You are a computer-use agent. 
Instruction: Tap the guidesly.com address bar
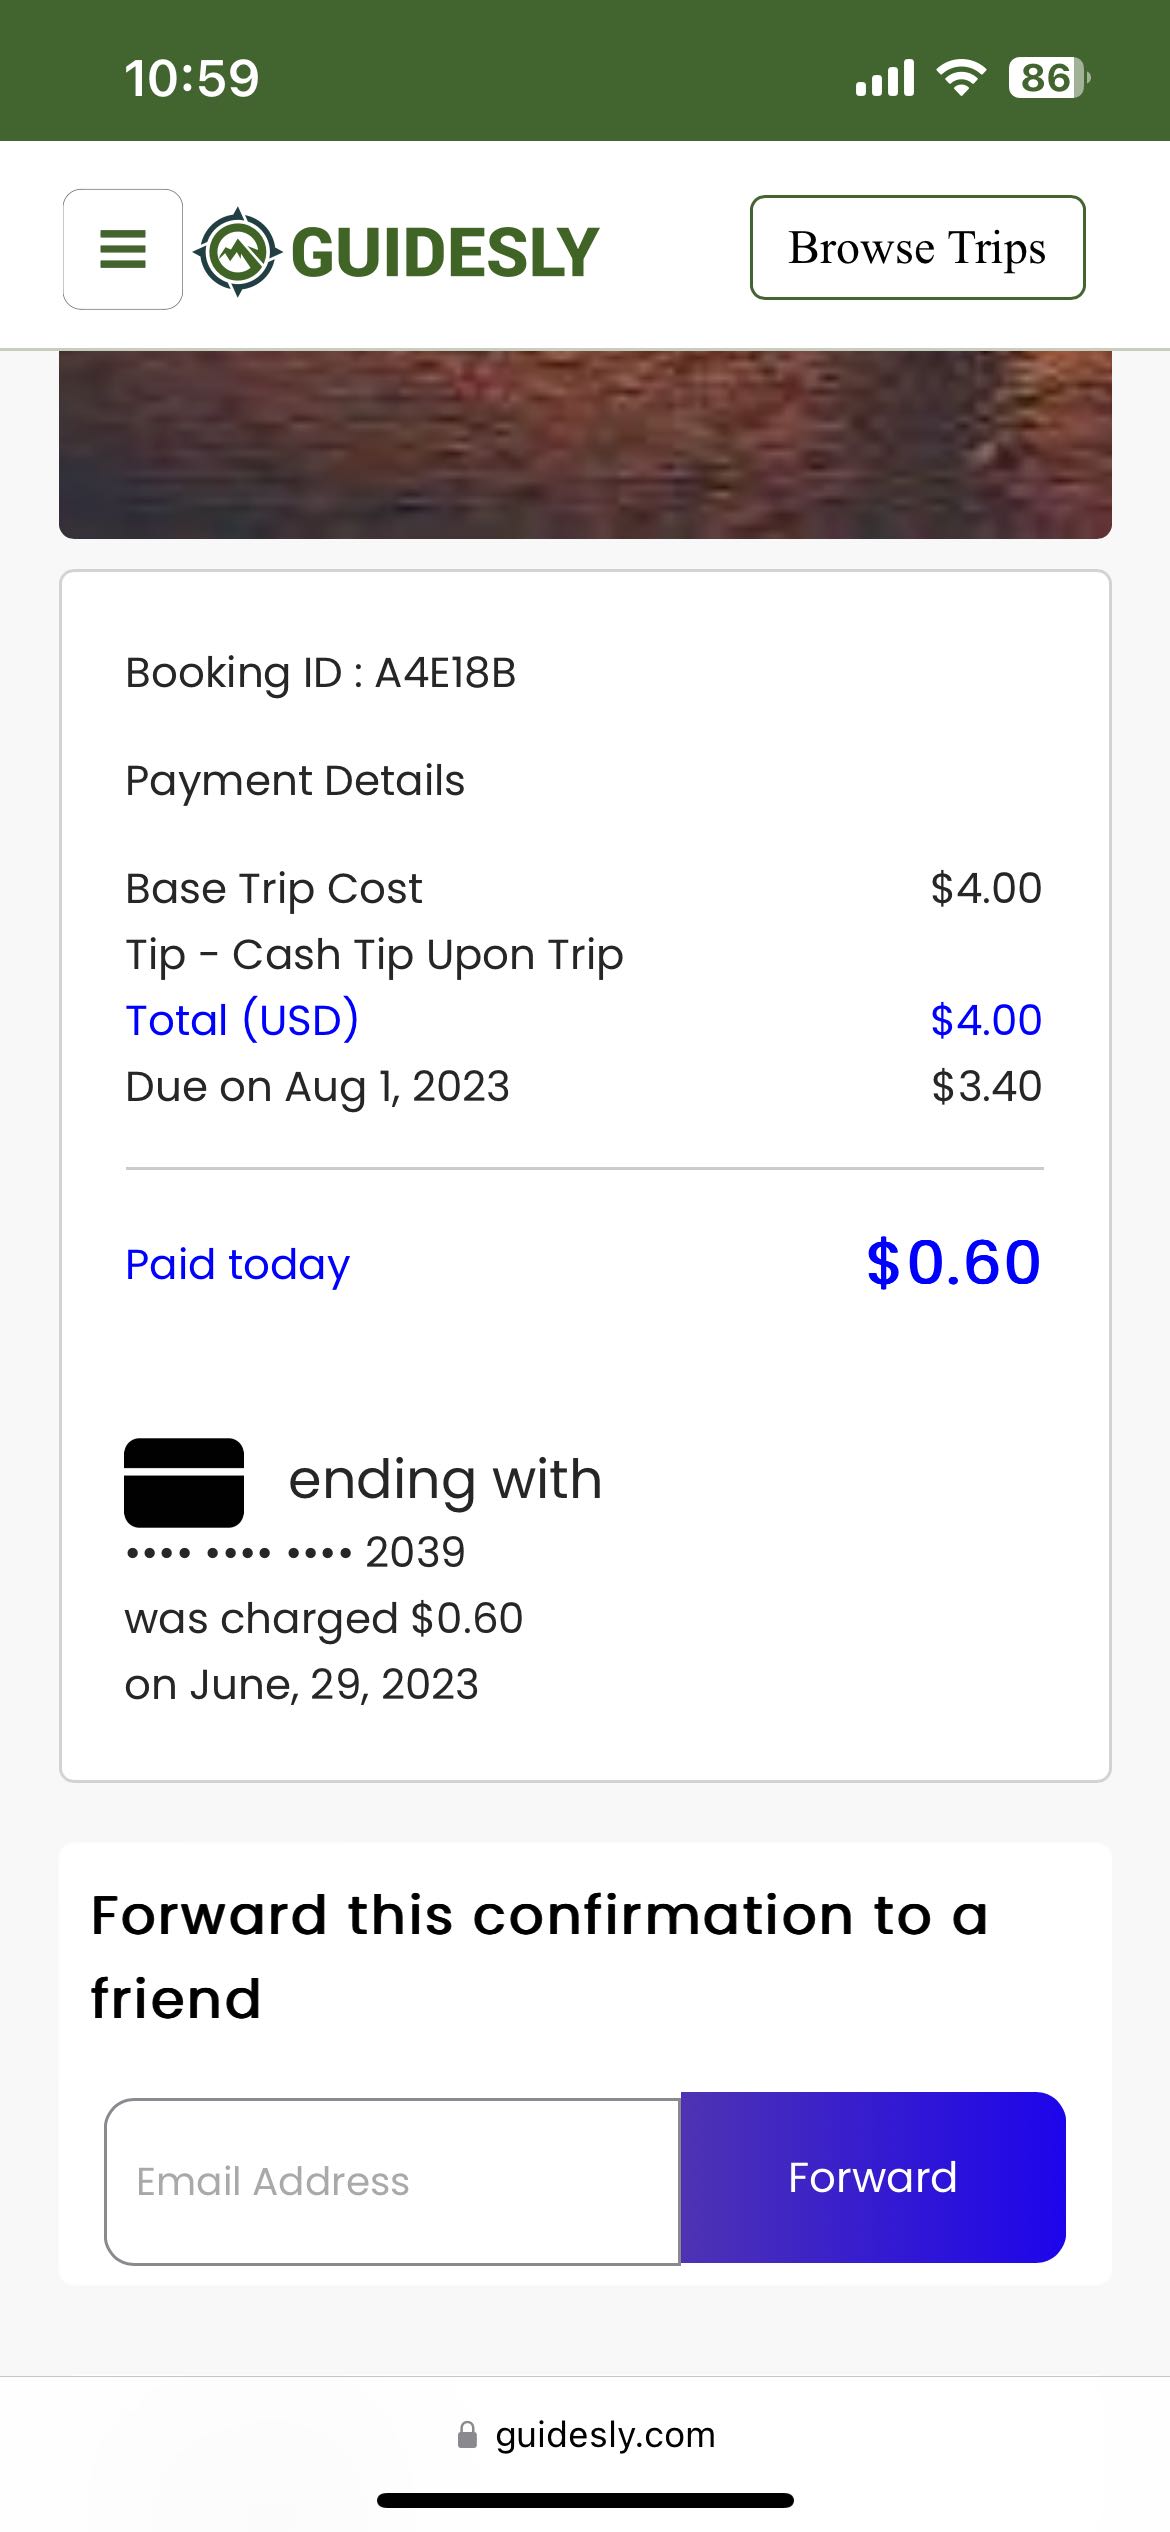pos(604,2435)
